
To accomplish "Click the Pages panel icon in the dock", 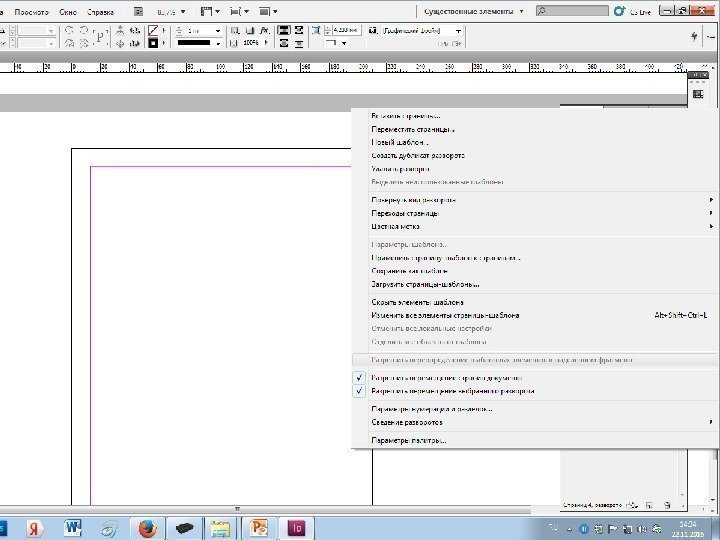I will pos(698,94).
